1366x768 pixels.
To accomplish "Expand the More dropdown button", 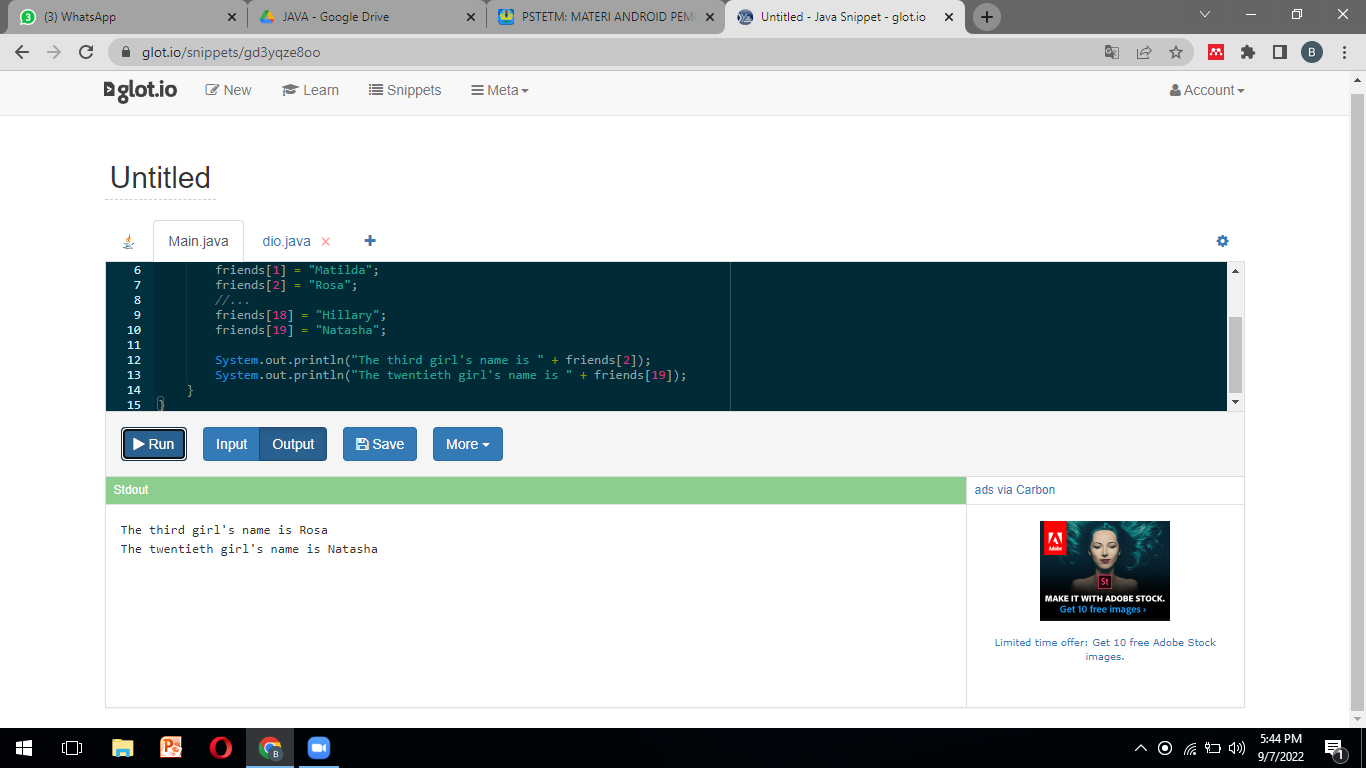I will (x=467, y=444).
